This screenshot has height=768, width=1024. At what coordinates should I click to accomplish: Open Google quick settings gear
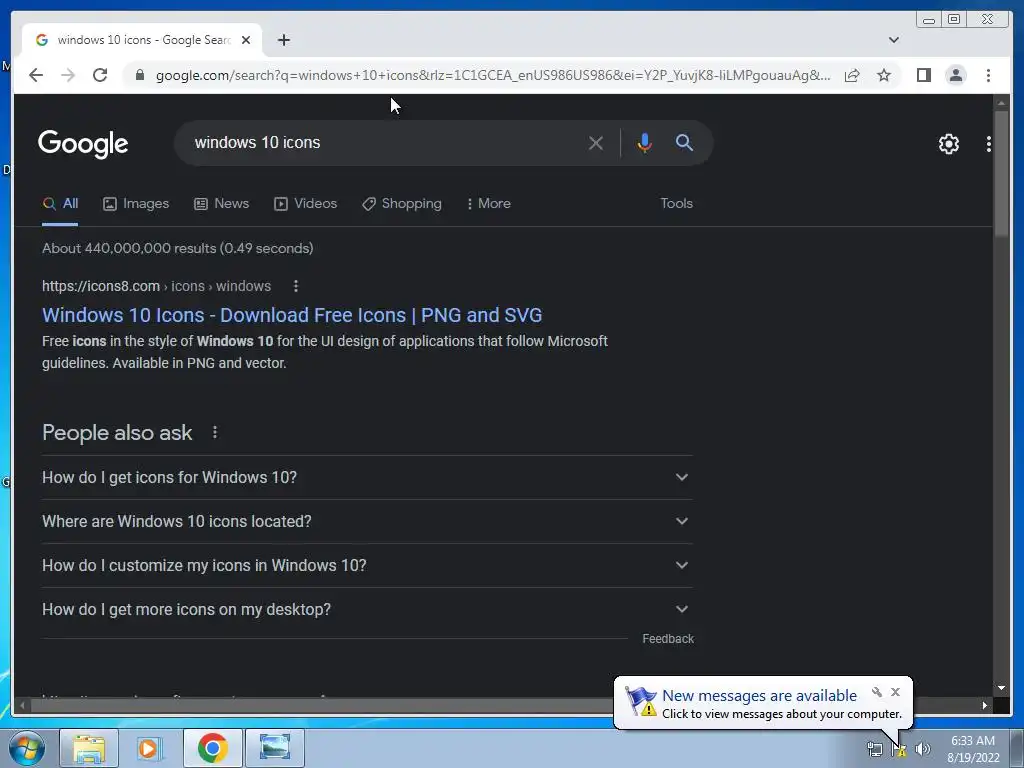(948, 144)
